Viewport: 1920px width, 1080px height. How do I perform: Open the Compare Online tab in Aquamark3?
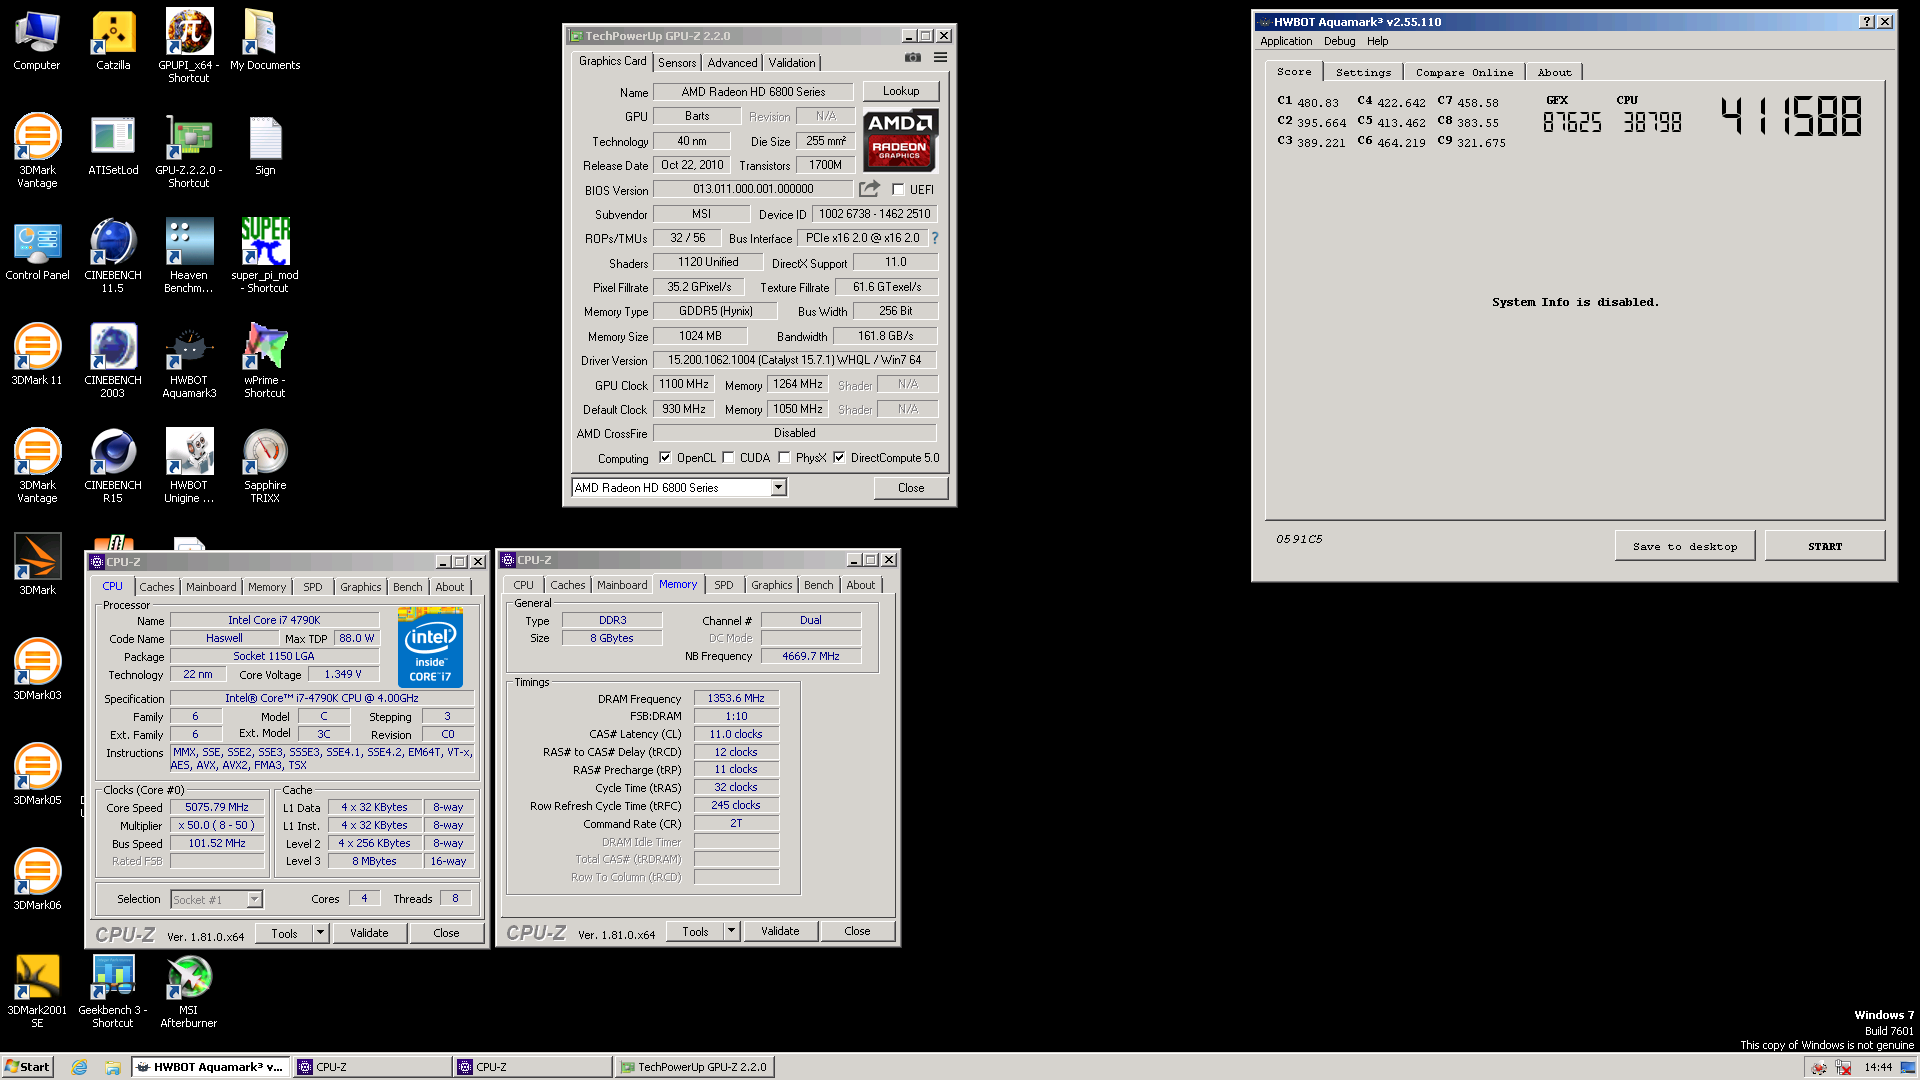click(x=1464, y=72)
